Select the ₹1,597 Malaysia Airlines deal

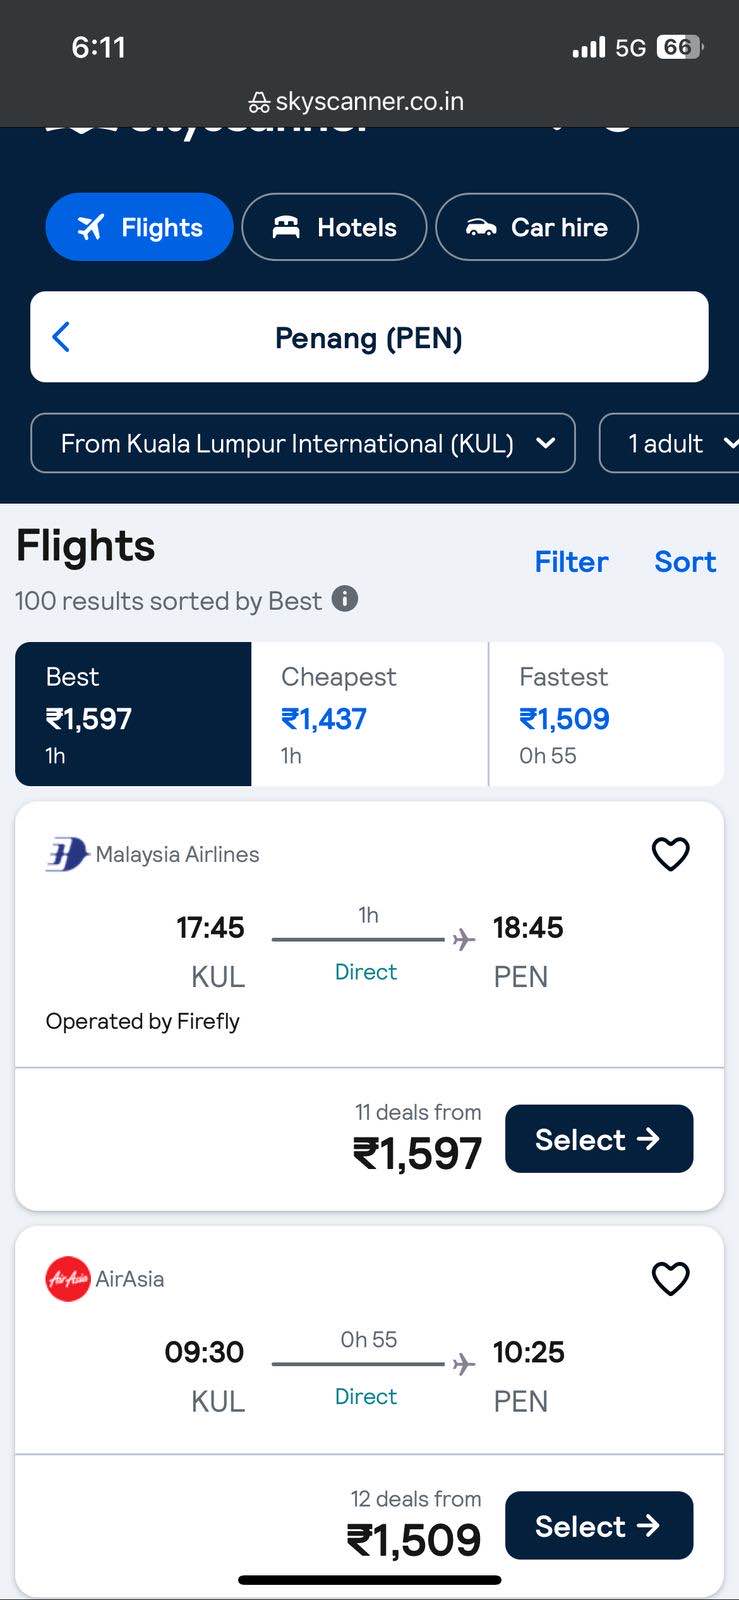(599, 1139)
